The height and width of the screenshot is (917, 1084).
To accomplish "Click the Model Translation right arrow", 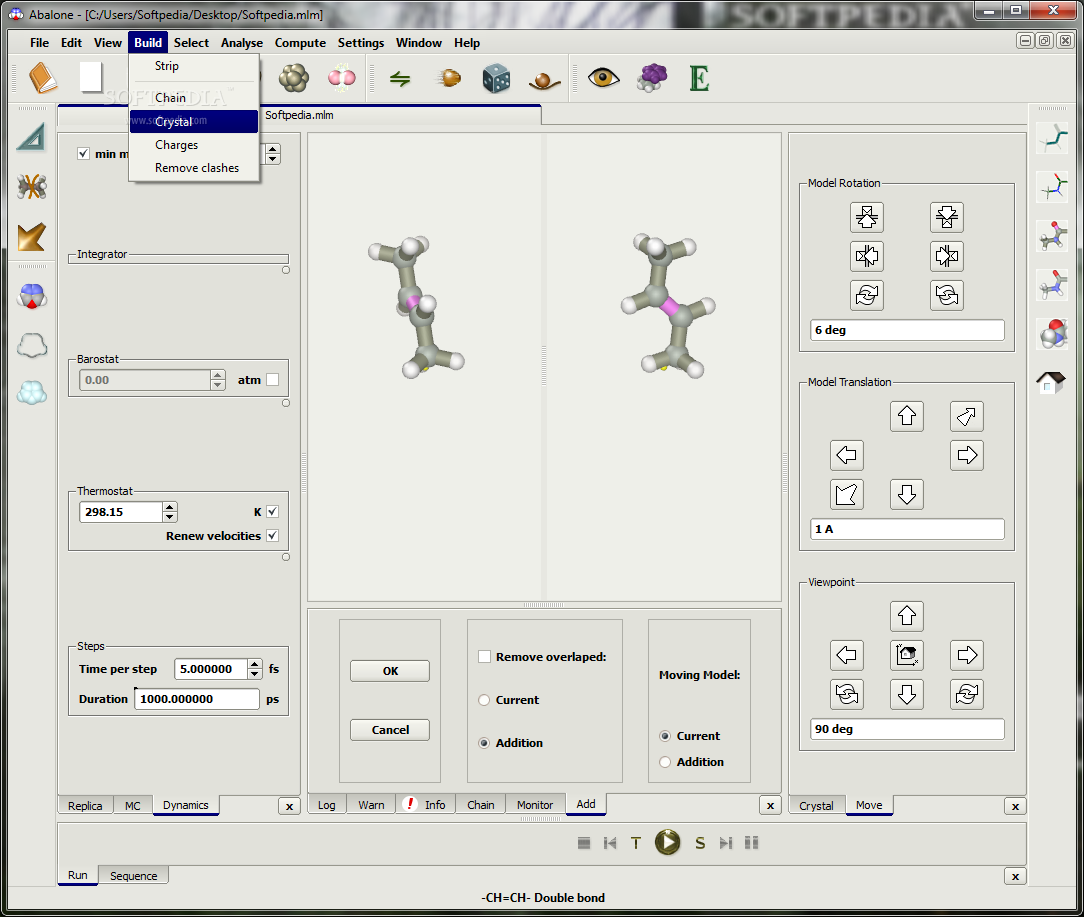I will (966, 455).
